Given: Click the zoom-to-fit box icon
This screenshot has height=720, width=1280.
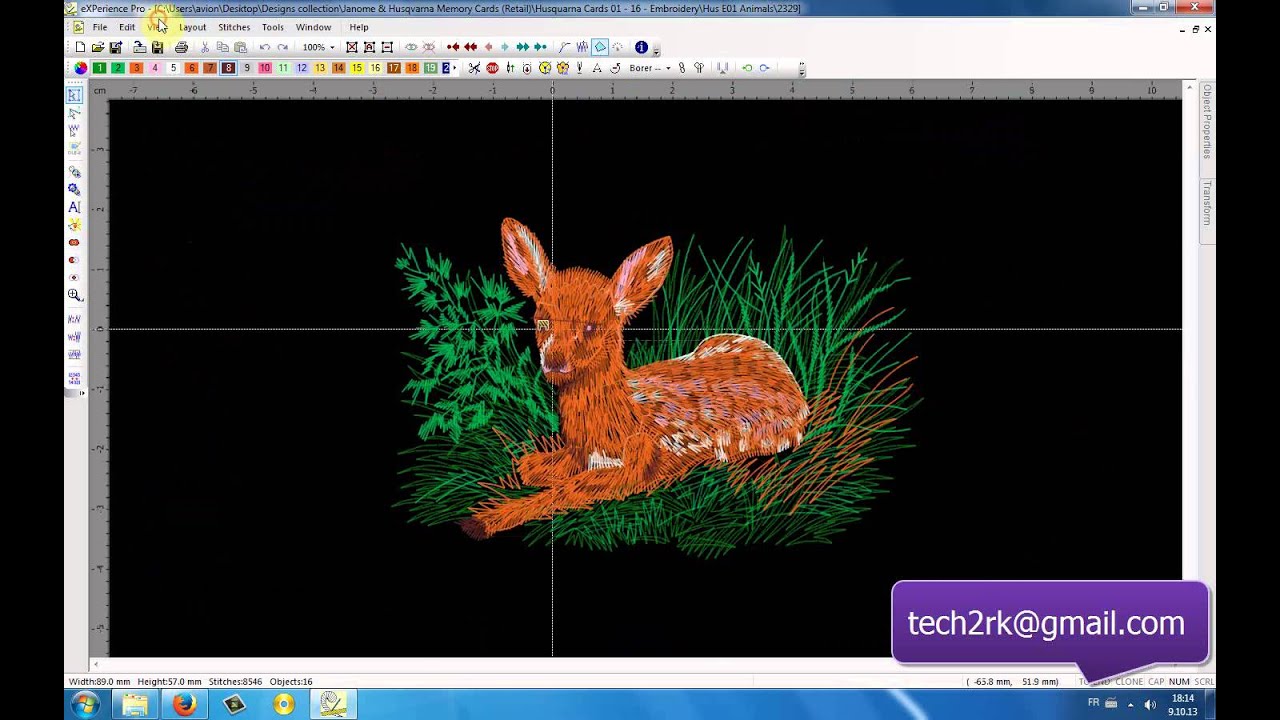Looking at the screenshot, I should [x=352, y=47].
